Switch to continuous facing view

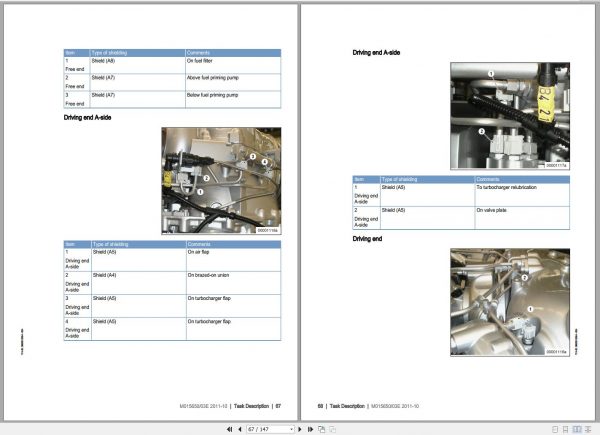coord(588,429)
